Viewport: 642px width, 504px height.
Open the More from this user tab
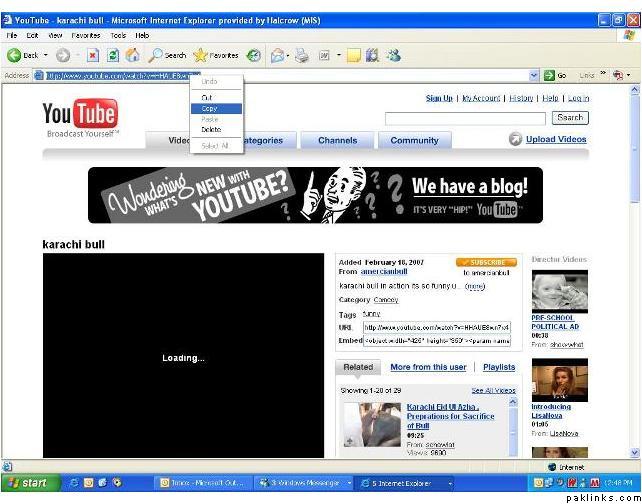click(428, 367)
